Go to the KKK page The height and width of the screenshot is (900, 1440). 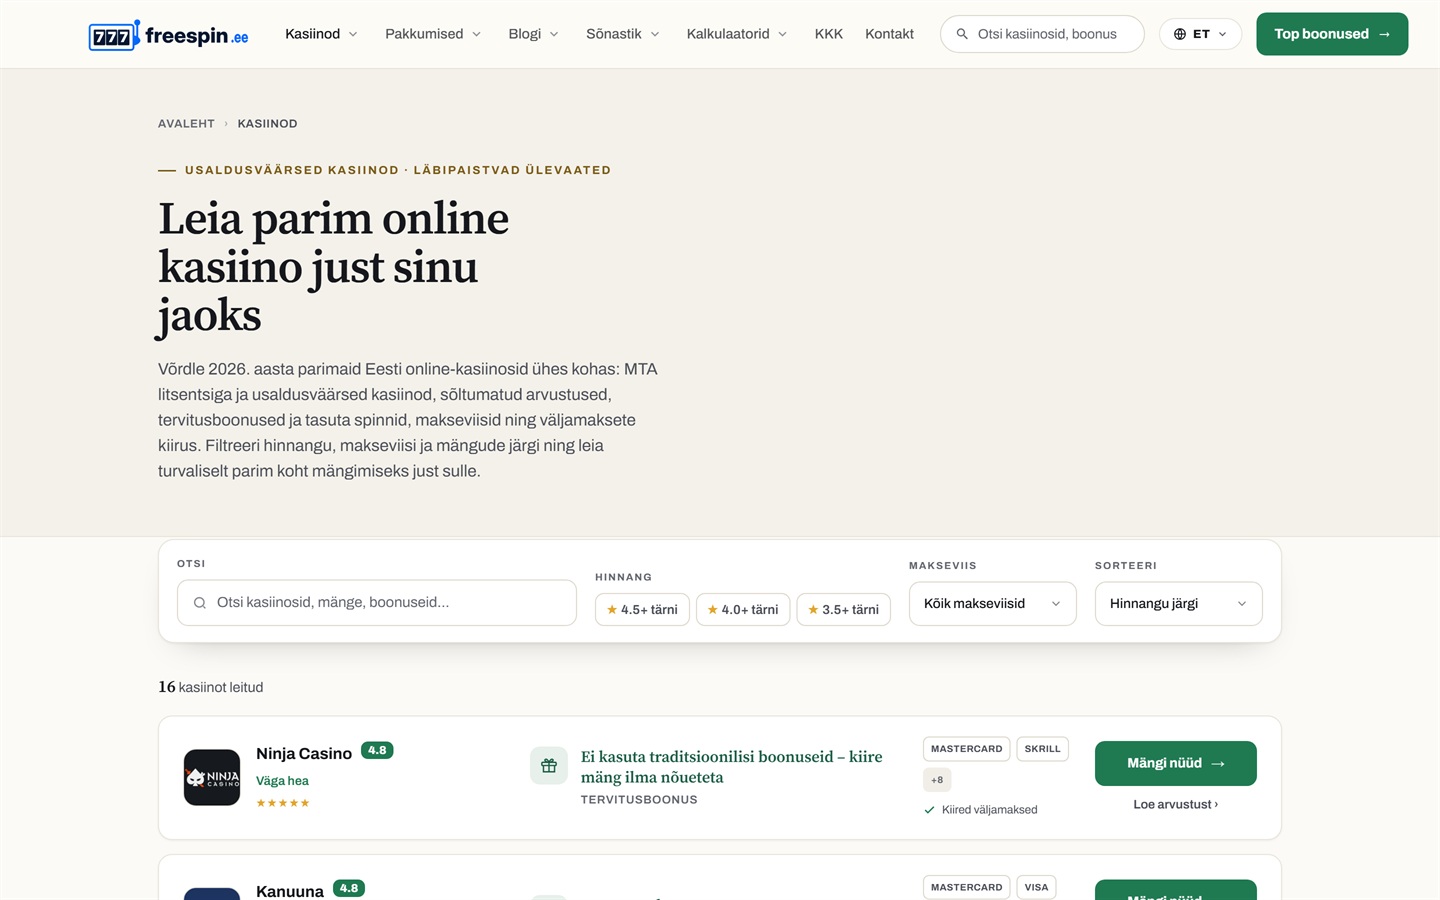(829, 34)
